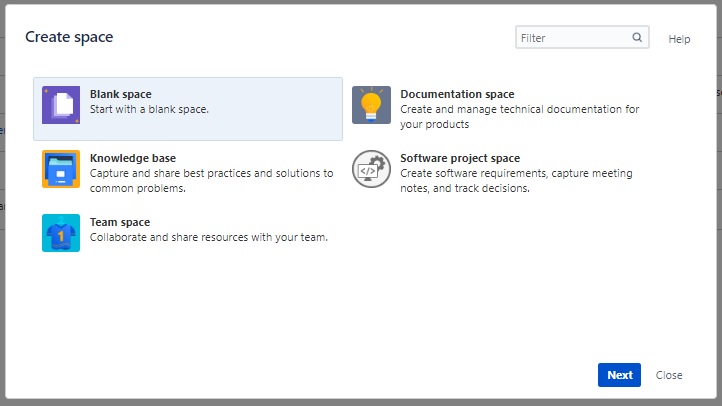Click the blue Next button
The image size is (722, 406).
click(619, 375)
